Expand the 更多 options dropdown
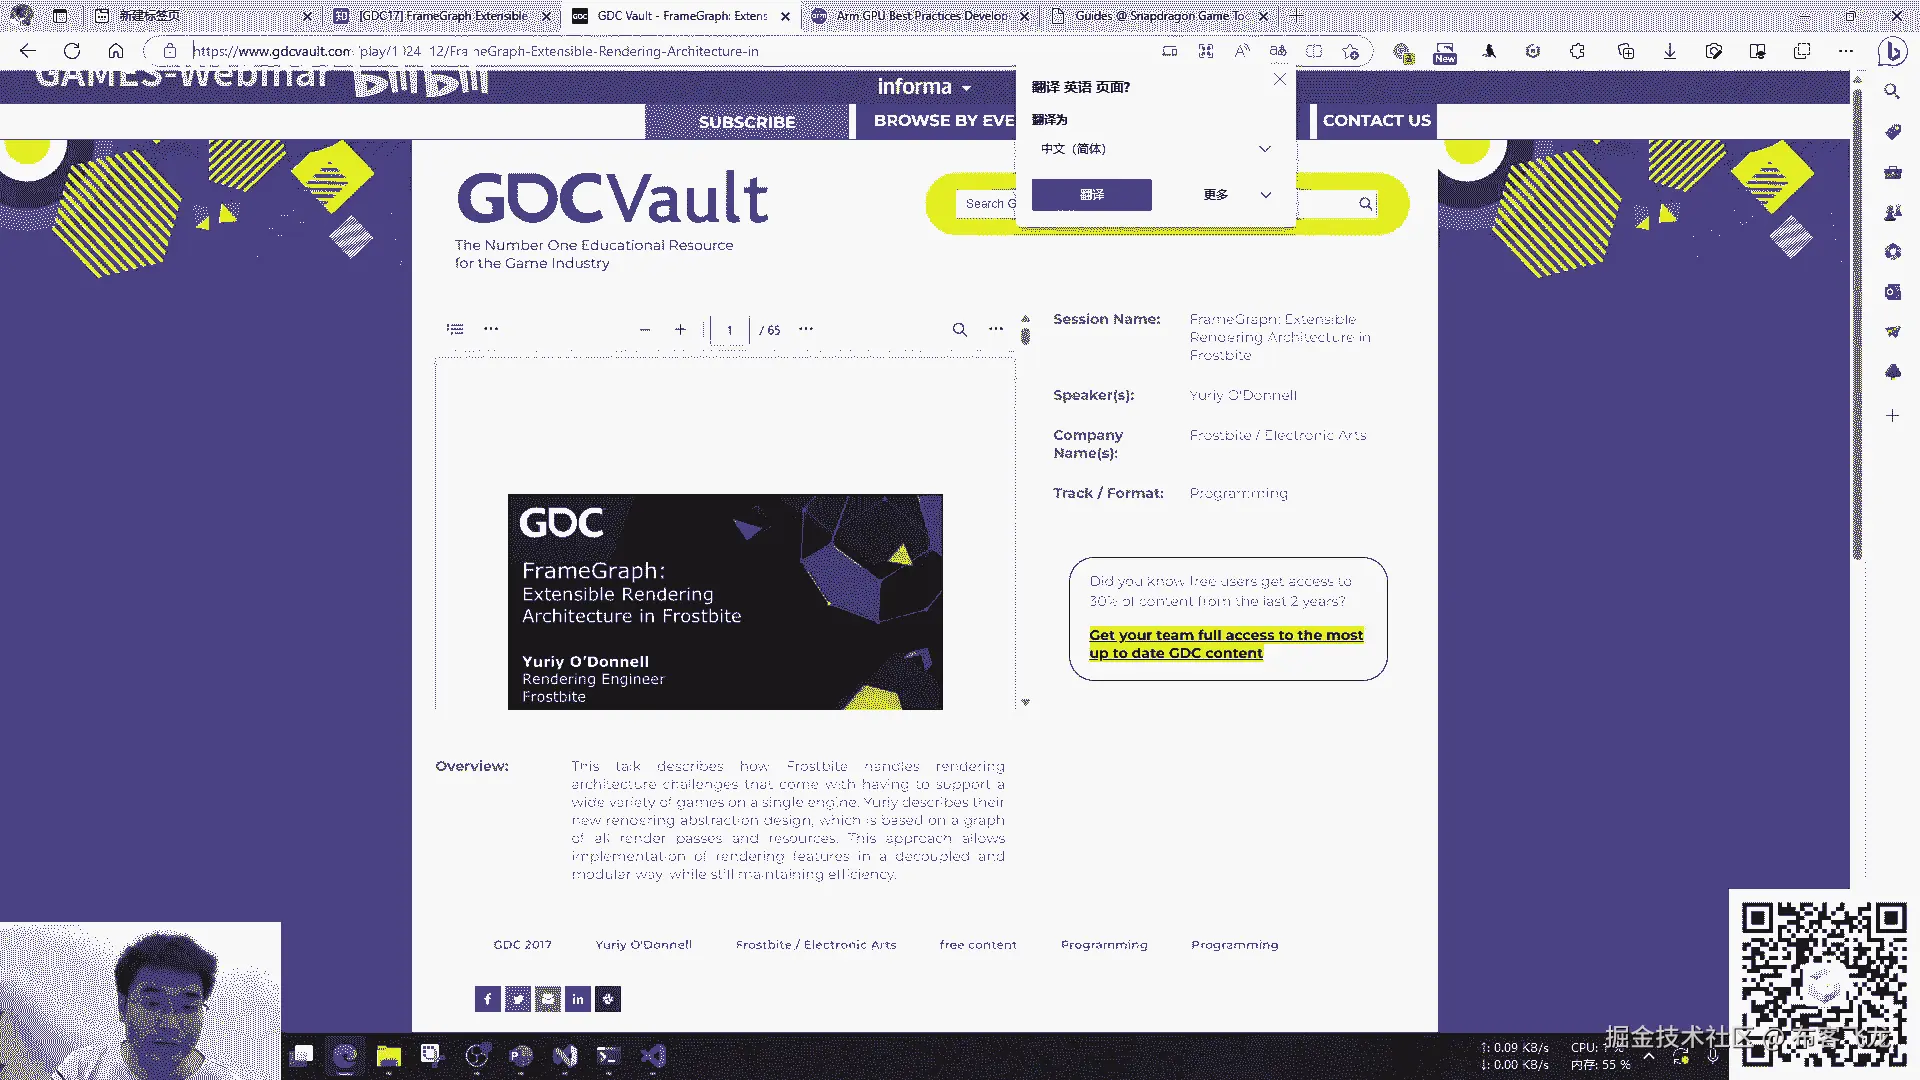This screenshot has height=1080, width=1920. click(1237, 195)
